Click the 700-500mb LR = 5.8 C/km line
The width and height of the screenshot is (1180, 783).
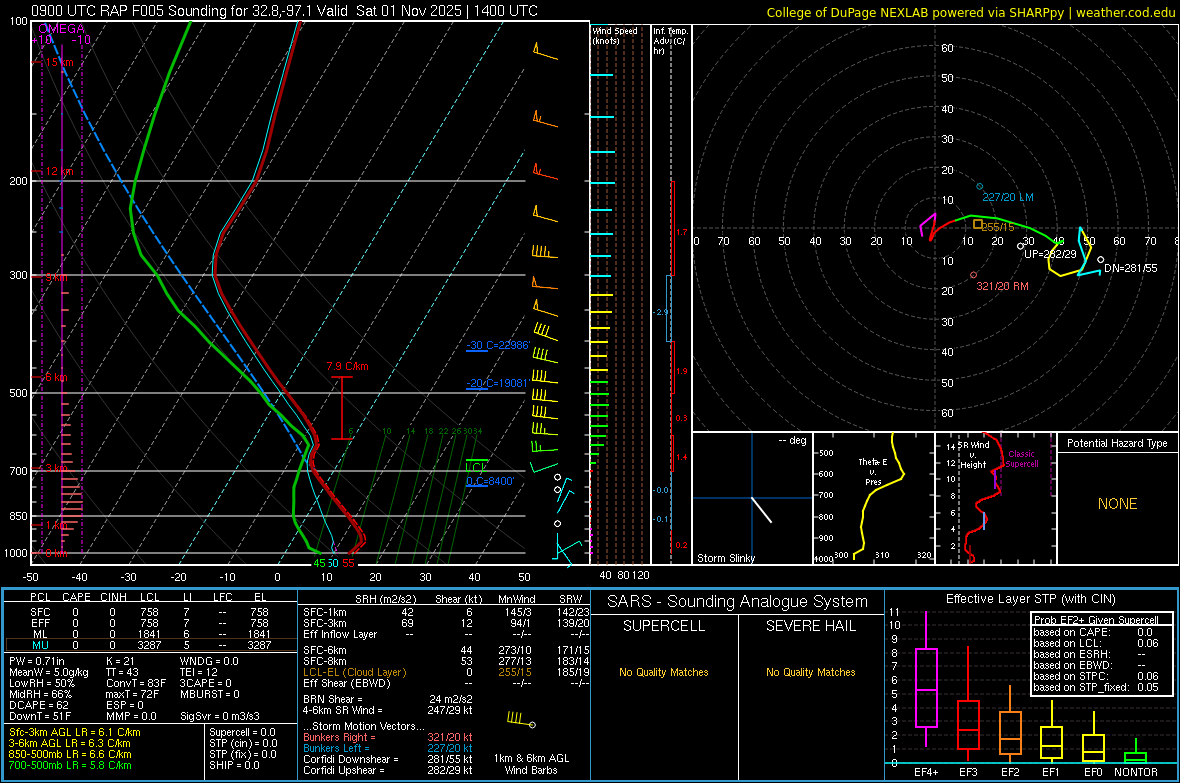[69, 765]
